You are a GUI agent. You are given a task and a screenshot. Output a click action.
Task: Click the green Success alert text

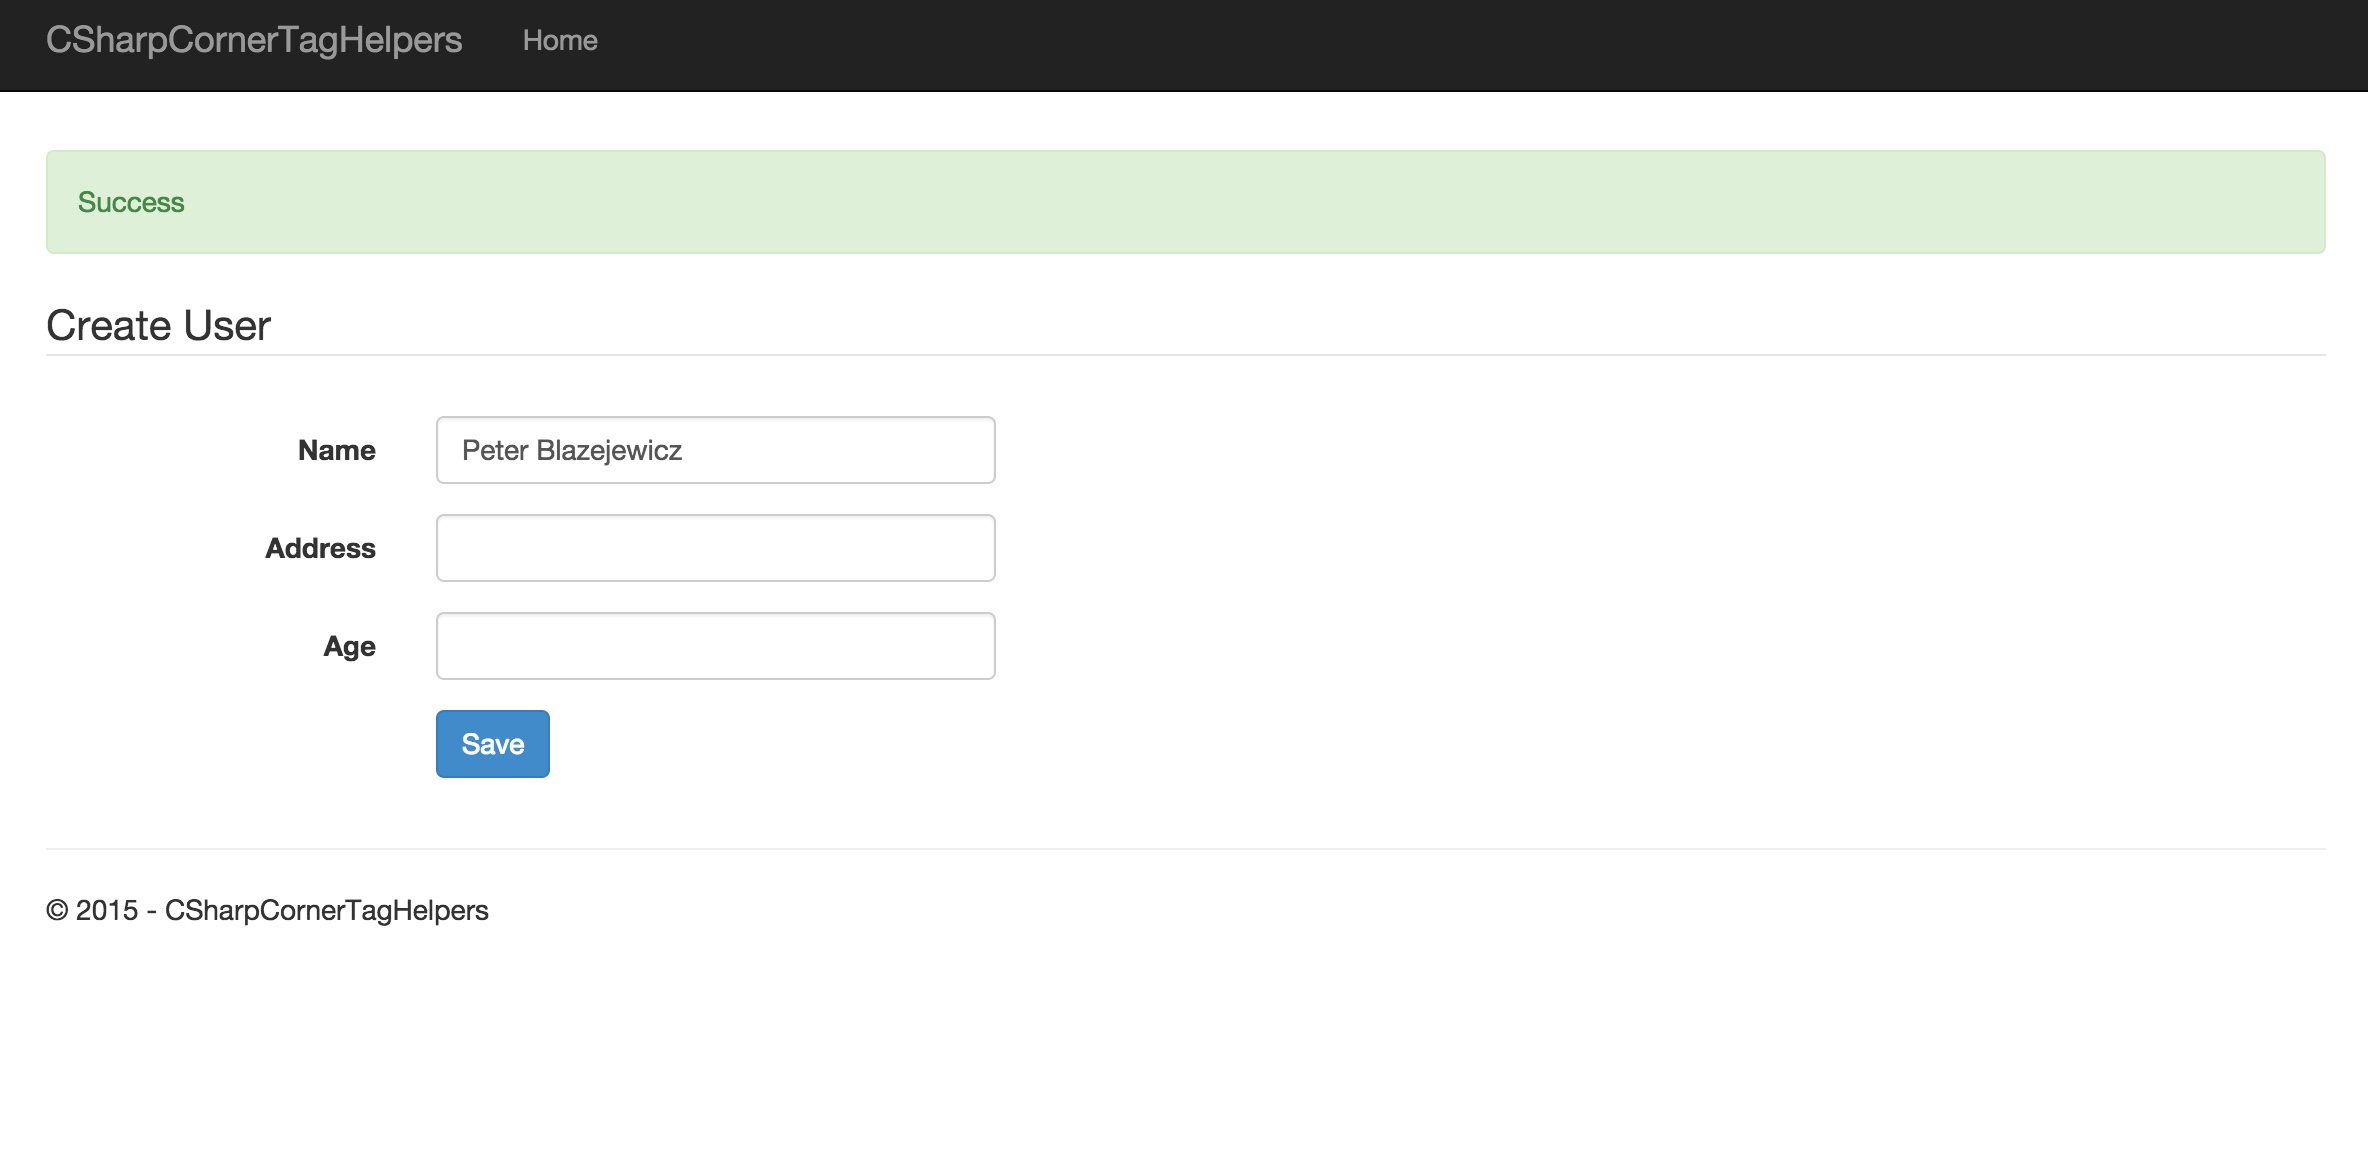pyautogui.click(x=131, y=203)
